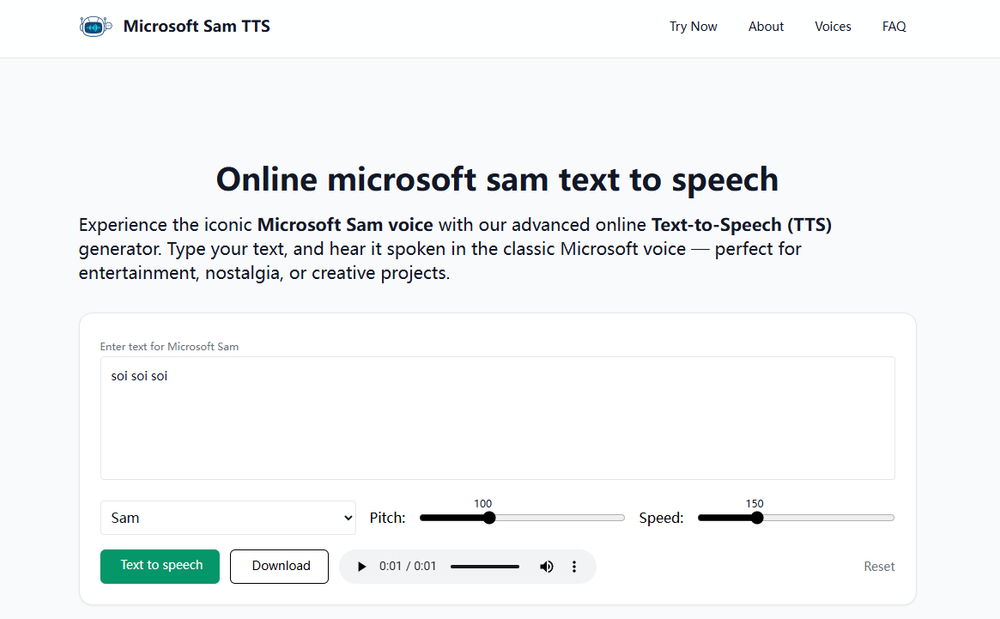Download the generated audio
The image size is (1000, 619).
[x=279, y=566]
